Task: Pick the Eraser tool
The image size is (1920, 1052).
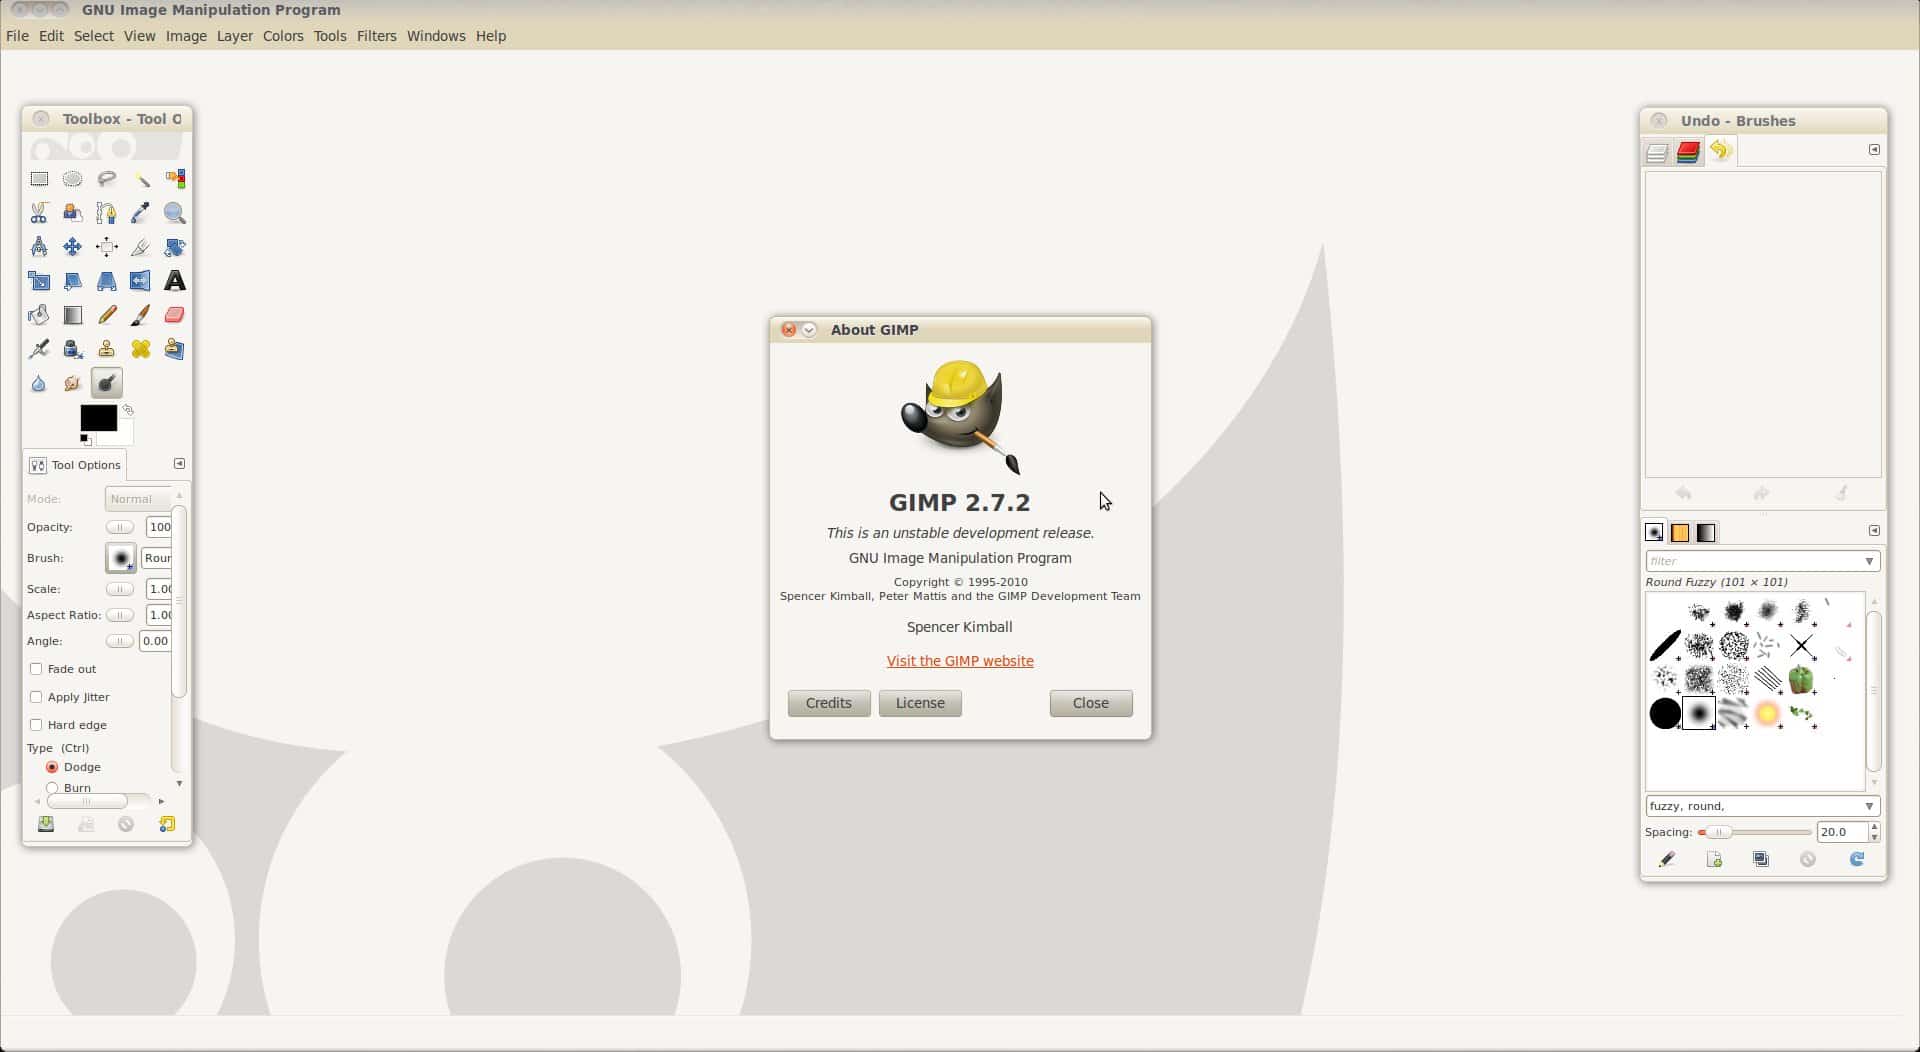Action: coord(174,315)
